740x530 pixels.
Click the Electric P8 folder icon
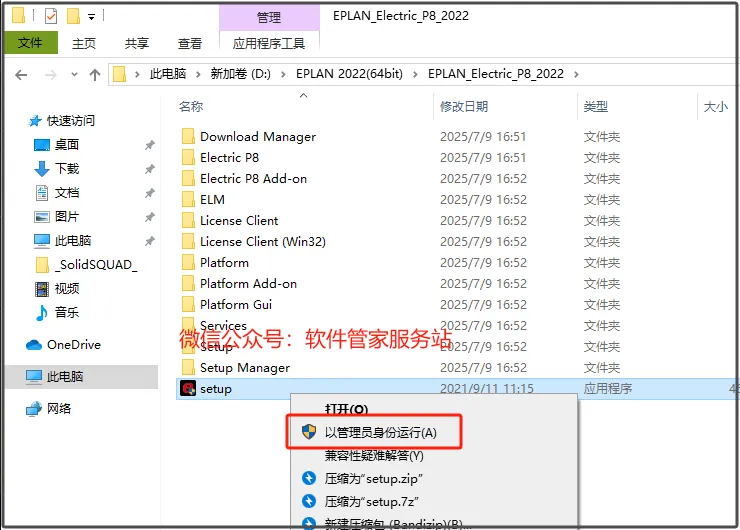tap(188, 157)
